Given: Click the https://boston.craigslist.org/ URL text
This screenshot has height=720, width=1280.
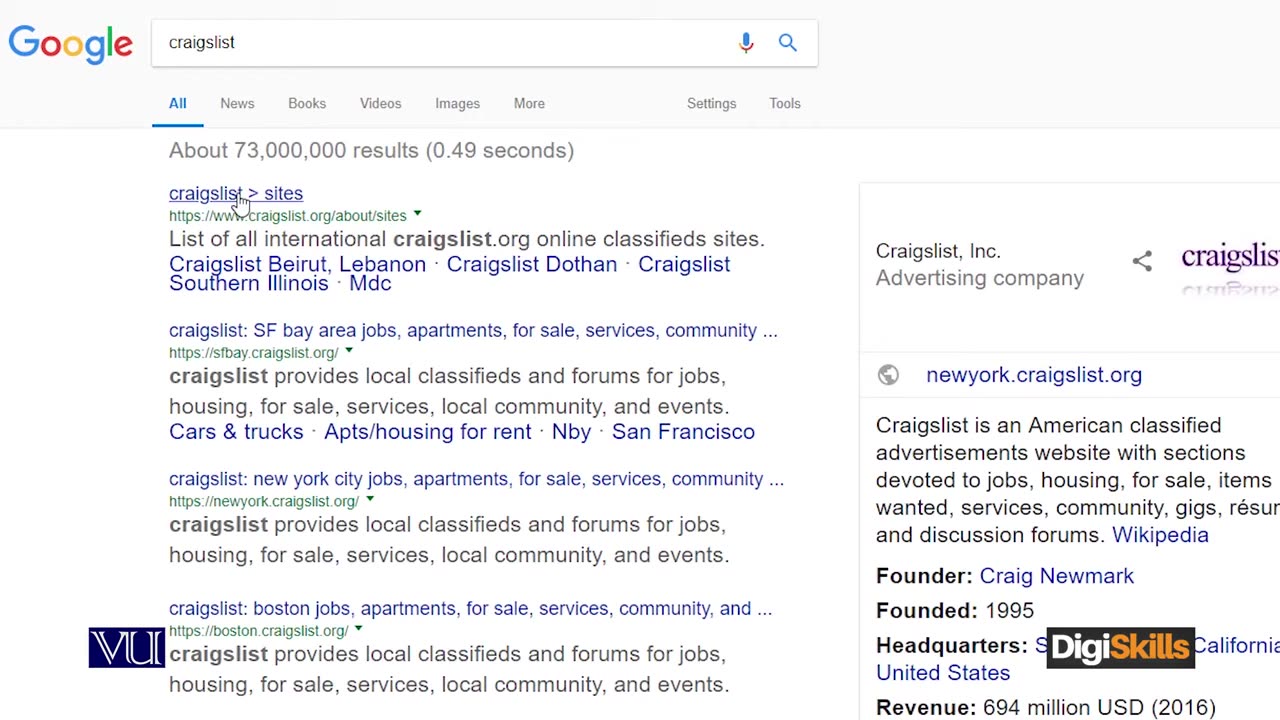Looking at the screenshot, I should [x=259, y=630].
